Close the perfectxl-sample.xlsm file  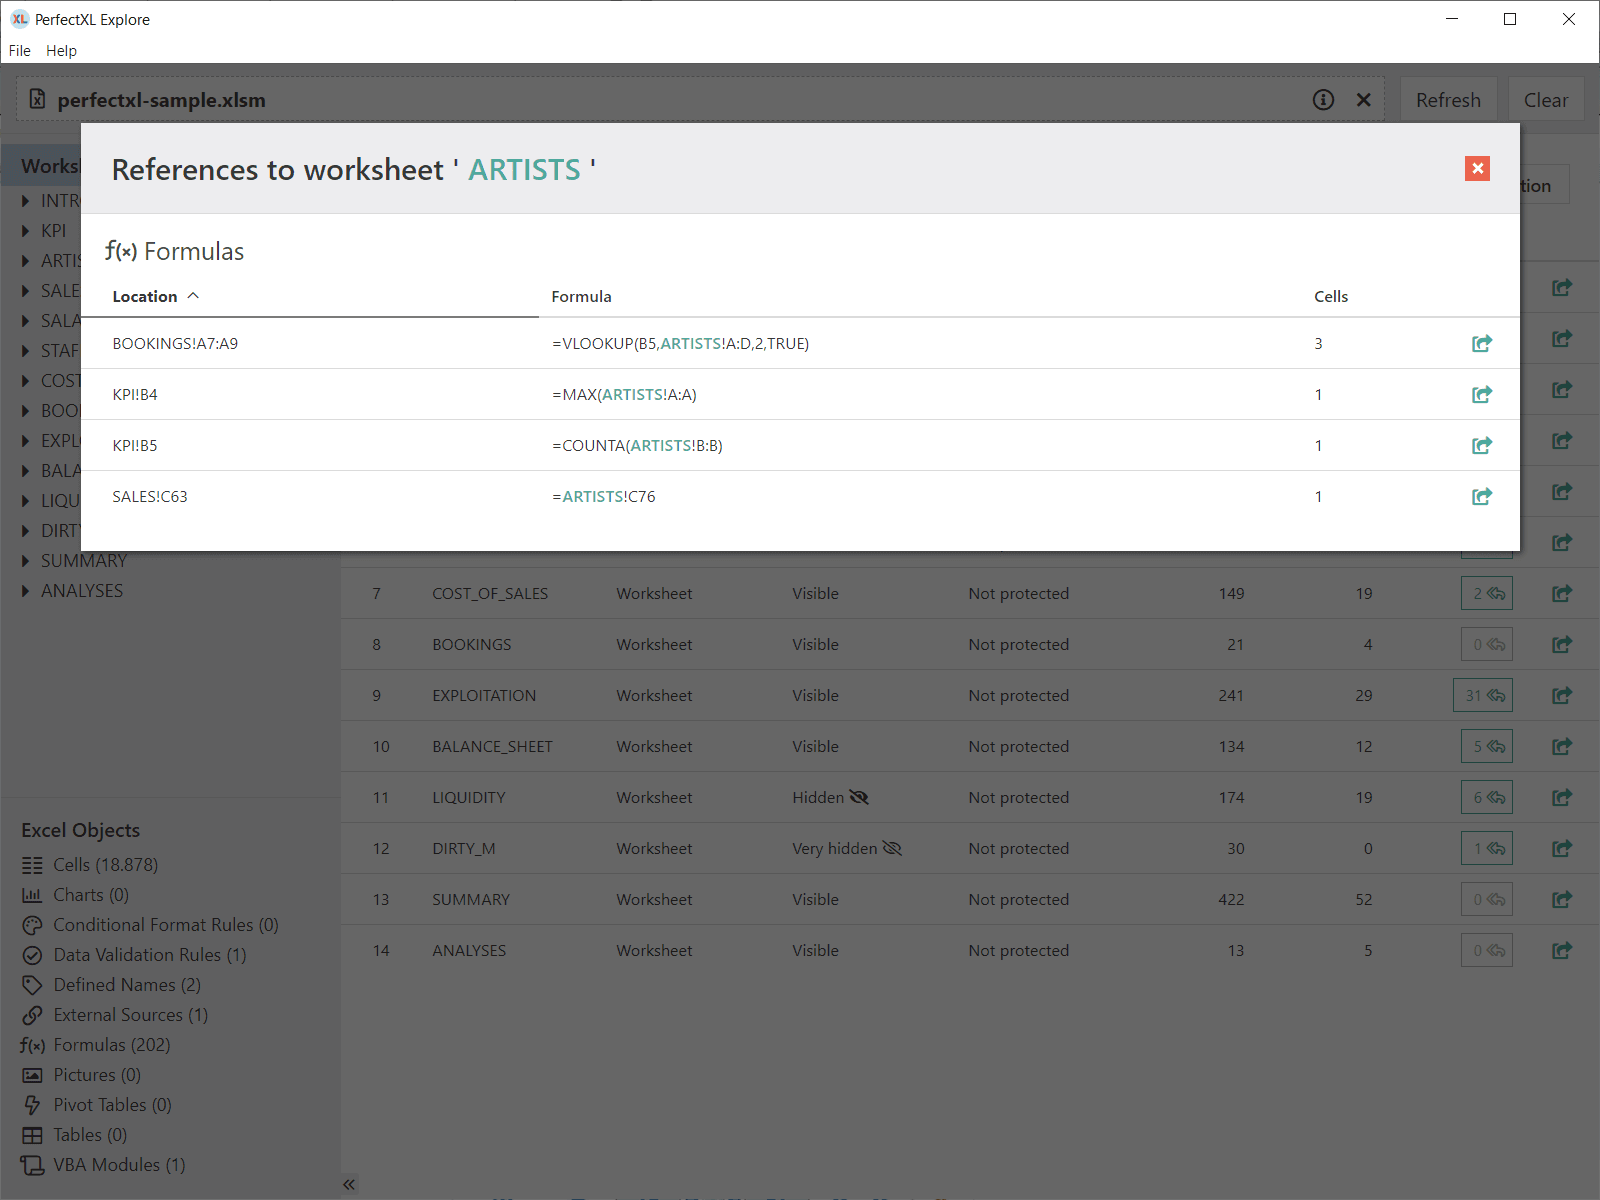(x=1363, y=100)
